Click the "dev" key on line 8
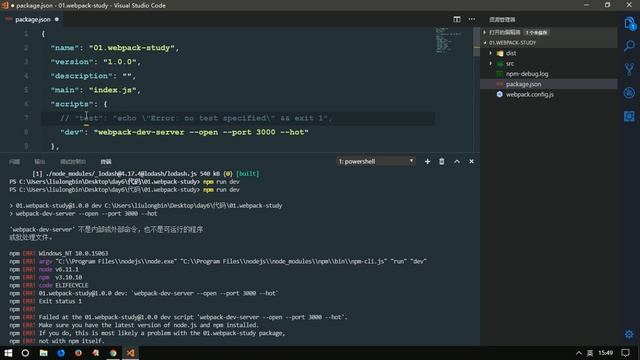 (72, 132)
